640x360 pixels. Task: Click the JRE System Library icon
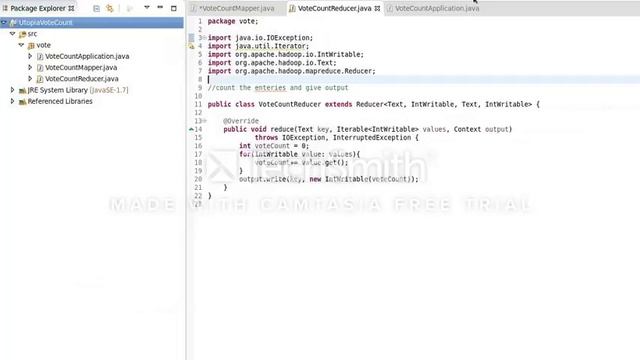coord(22,90)
